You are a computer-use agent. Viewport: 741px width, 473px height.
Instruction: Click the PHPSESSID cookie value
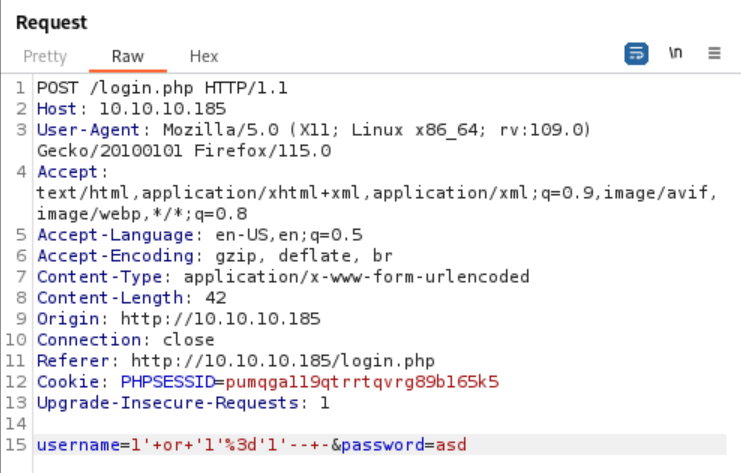[362, 381]
